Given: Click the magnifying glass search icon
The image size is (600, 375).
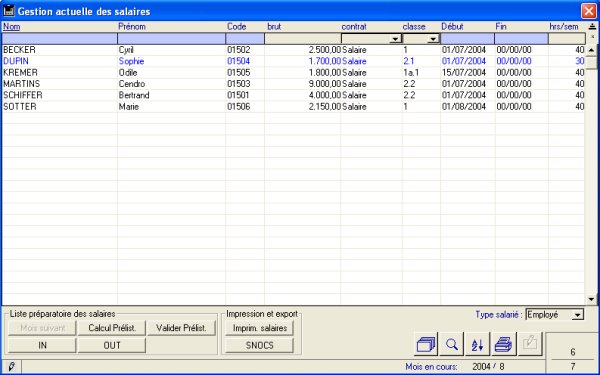Looking at the screenshot, I should coord(452,344).
